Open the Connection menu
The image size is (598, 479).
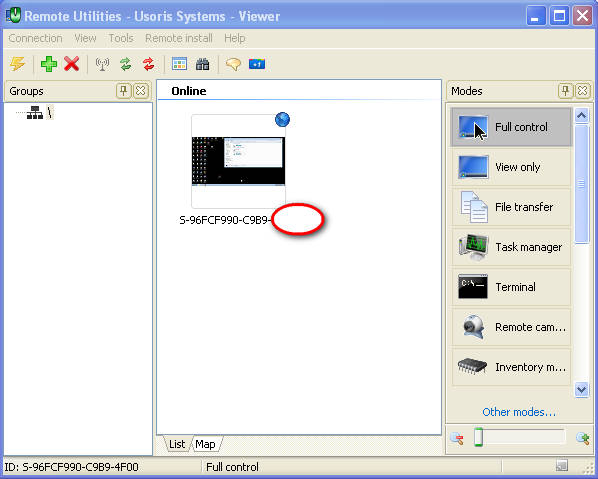[35, 38]
